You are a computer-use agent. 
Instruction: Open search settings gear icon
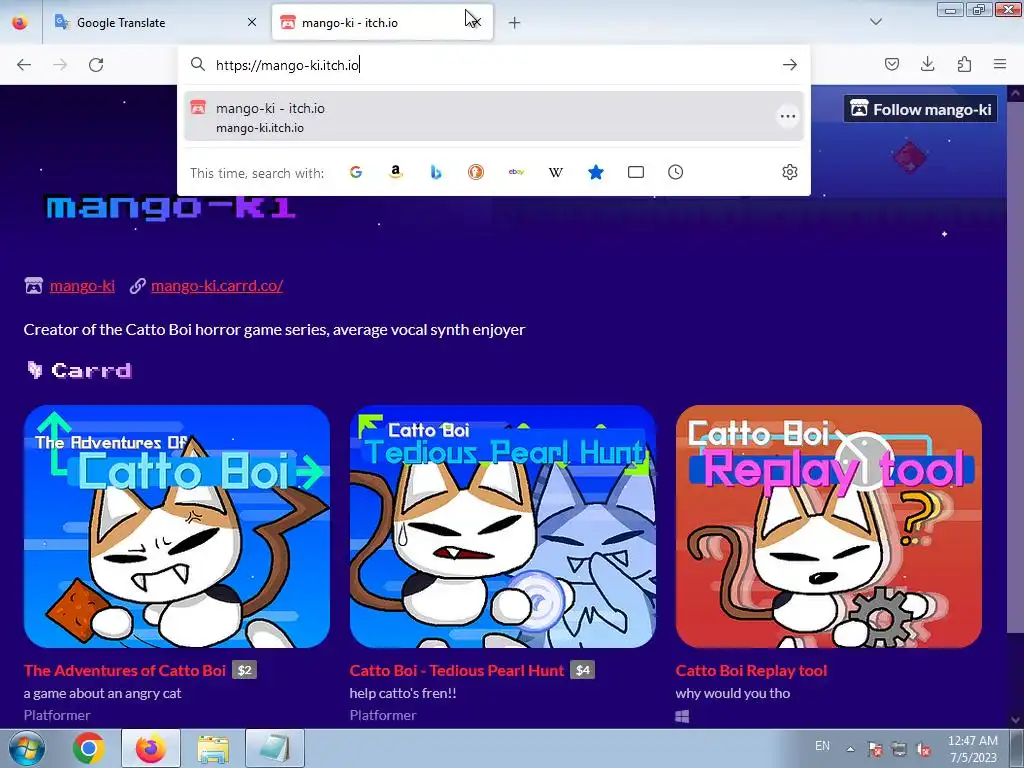click(790, 172)
